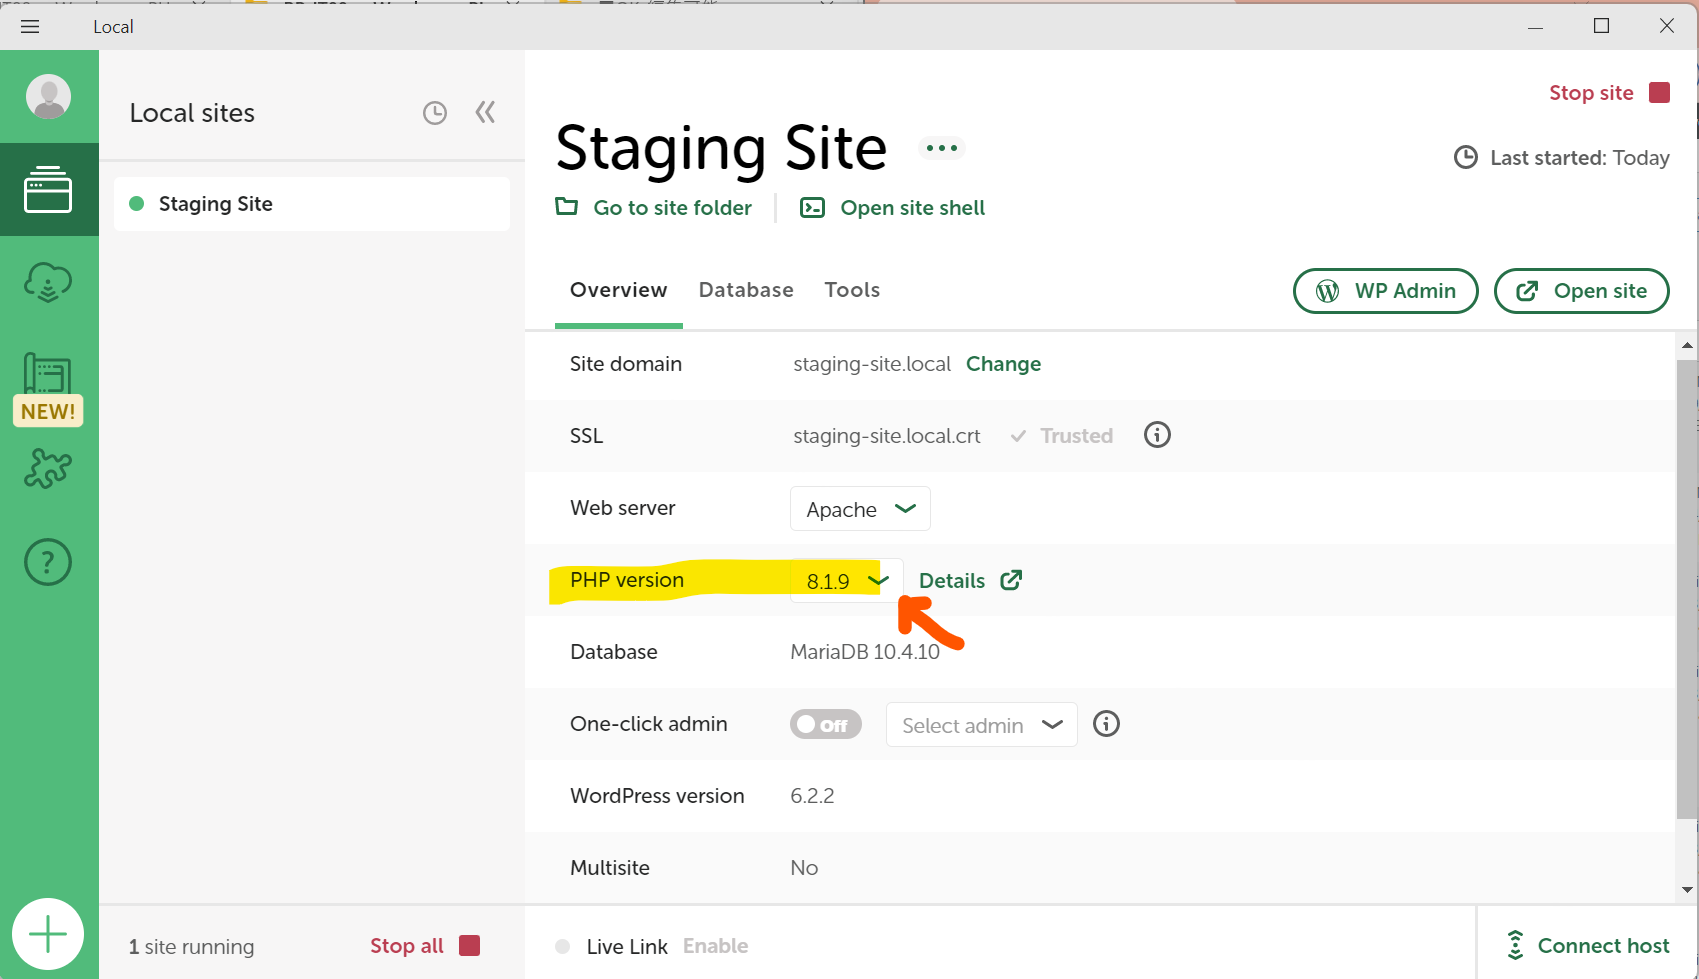Show One-click admin info icon
The height and width of the screenshot is (979, 1699).
[1106, 724]
